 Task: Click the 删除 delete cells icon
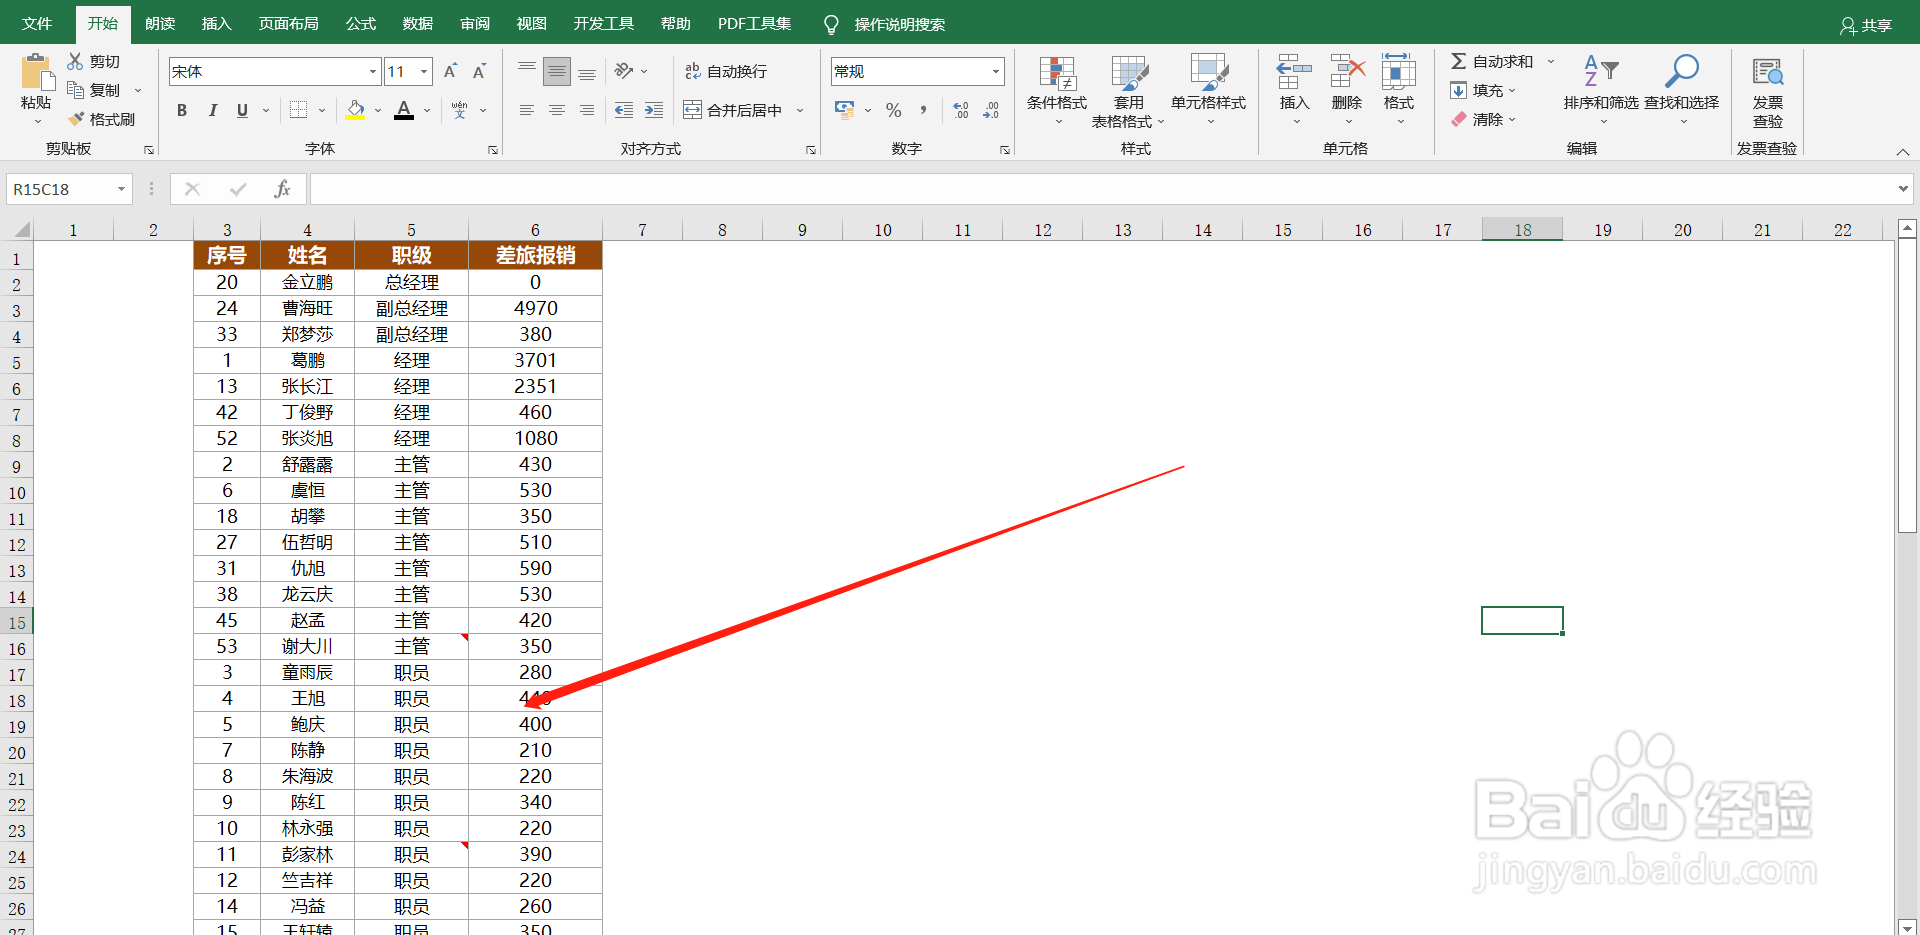click(1347, 72)
